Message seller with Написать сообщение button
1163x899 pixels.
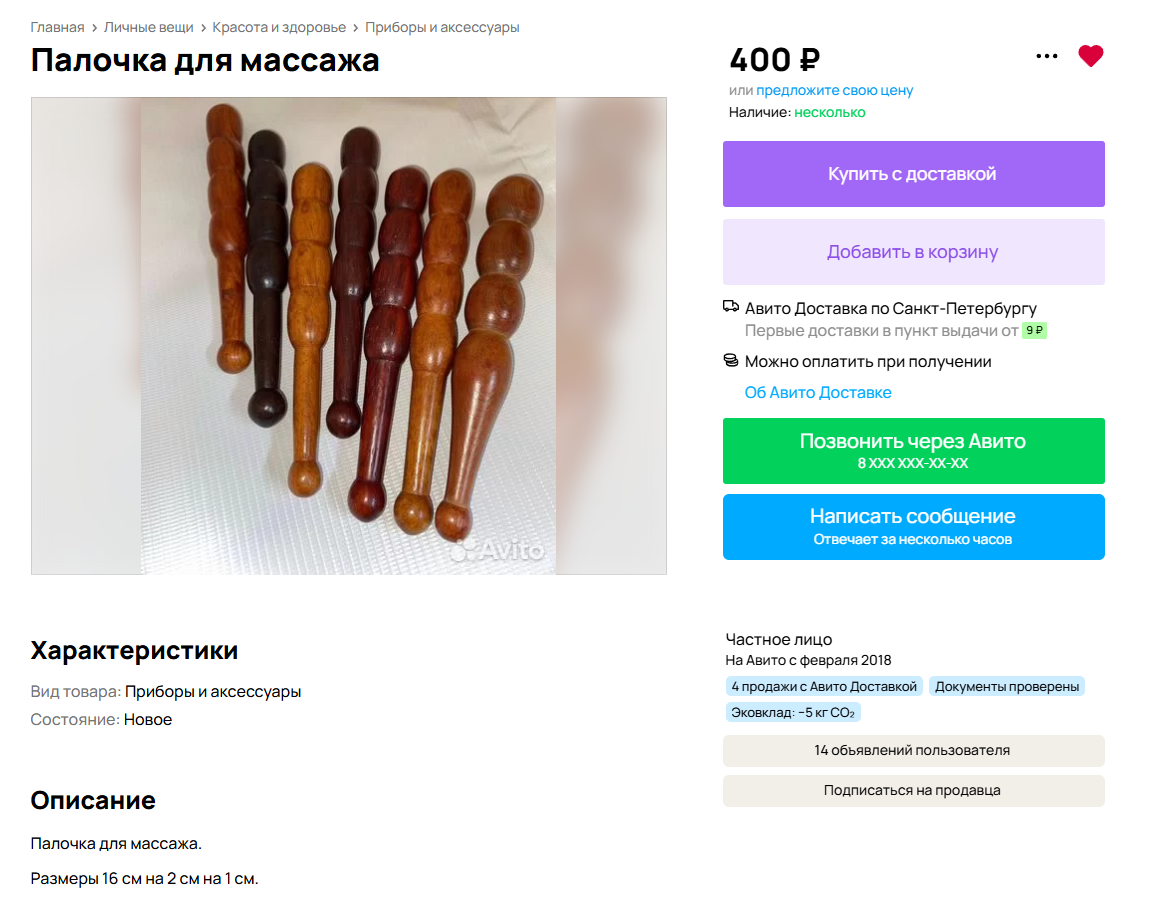[x=914, y=527]
